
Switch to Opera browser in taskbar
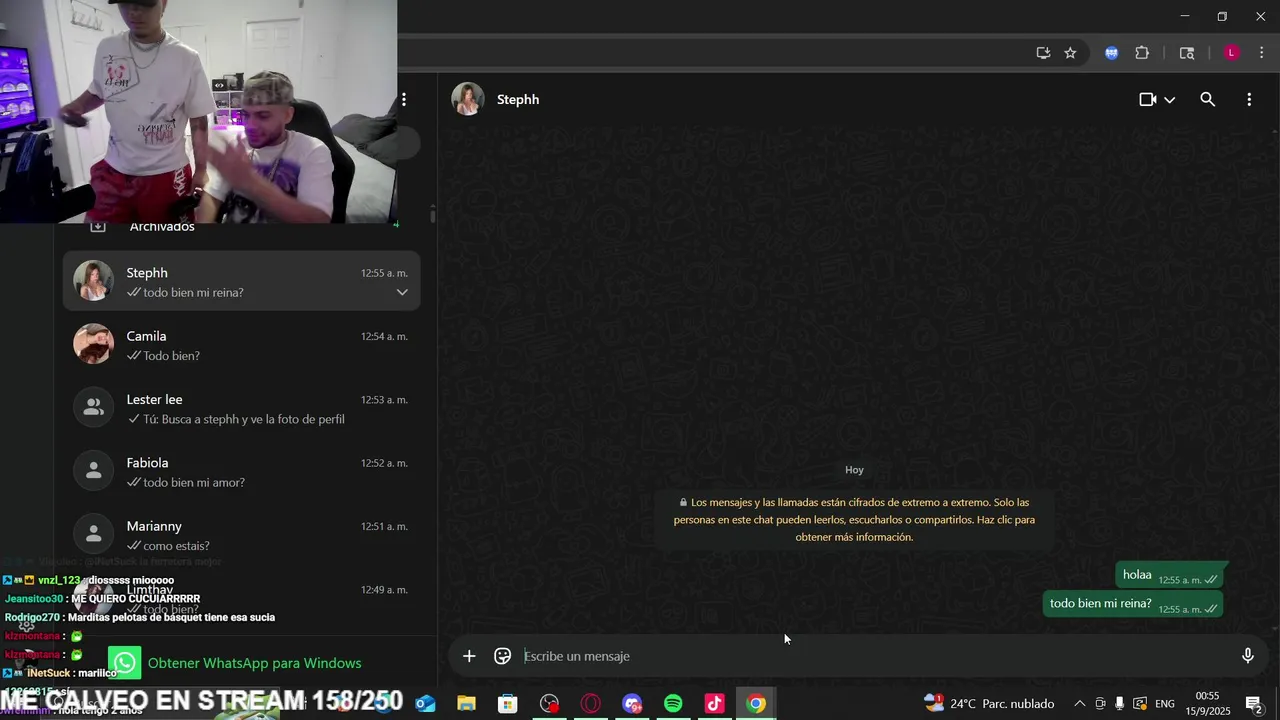[590, 704]
